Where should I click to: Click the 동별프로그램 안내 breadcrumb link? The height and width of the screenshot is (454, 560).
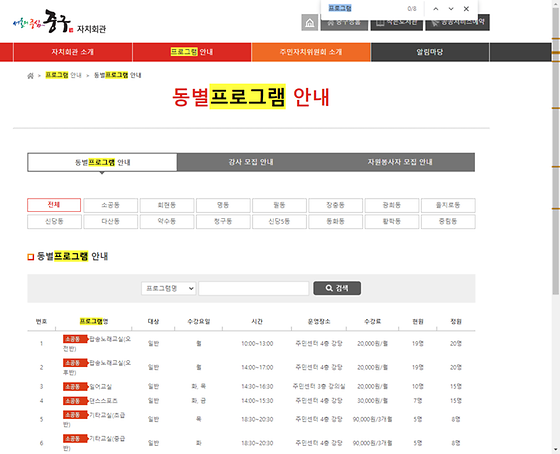[x=118, y=75]
